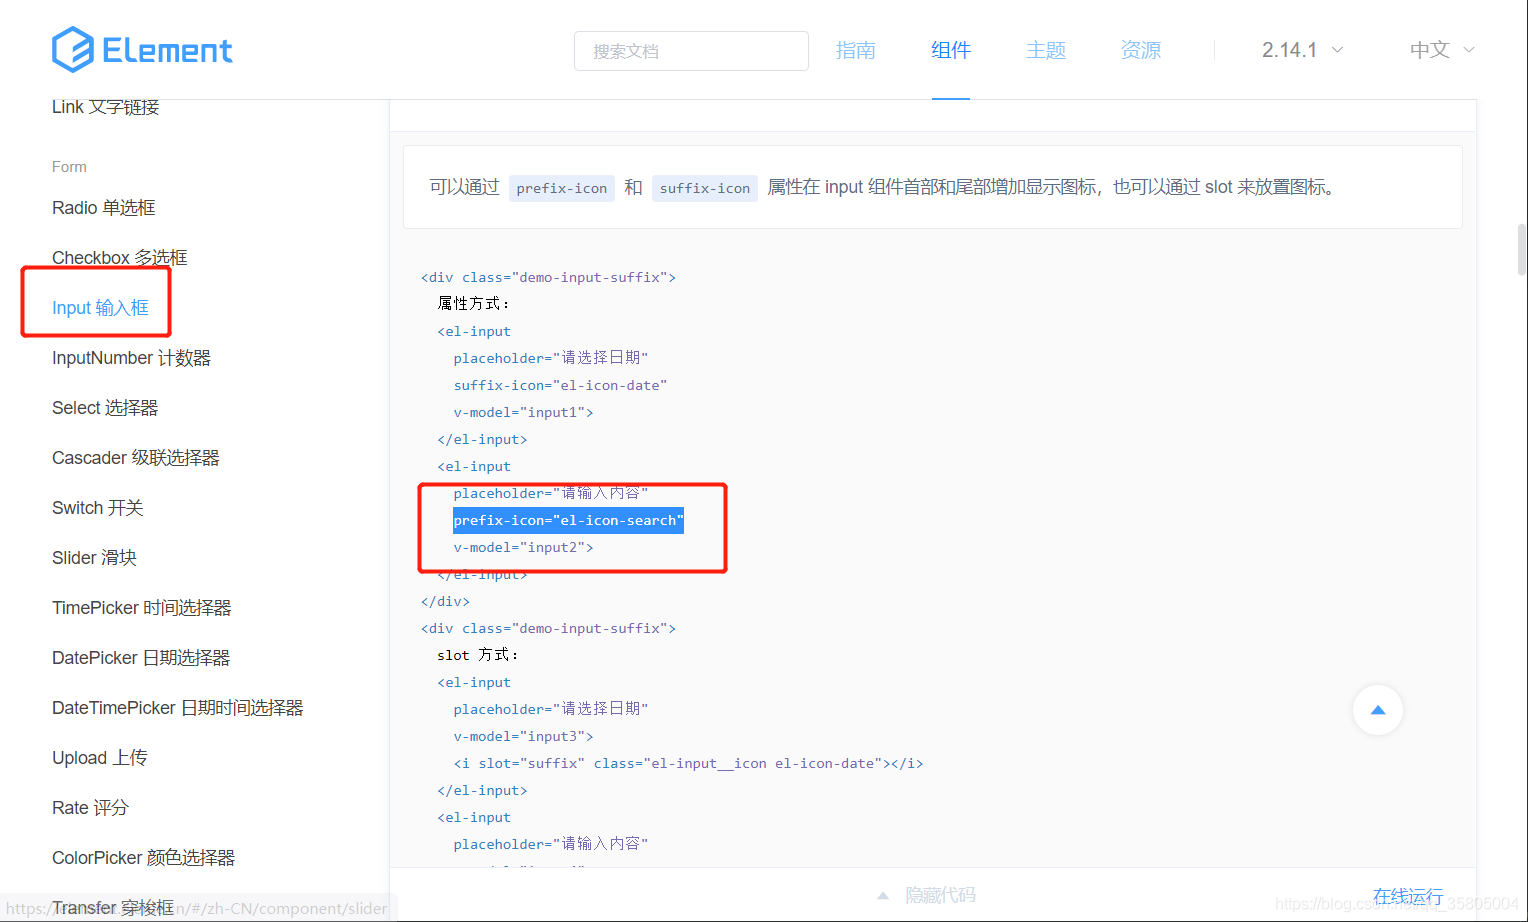Click the suffix-icon inline code tag
This screenshot has height=922, width=1528.
pyautogui.click(x=705, y=188)
